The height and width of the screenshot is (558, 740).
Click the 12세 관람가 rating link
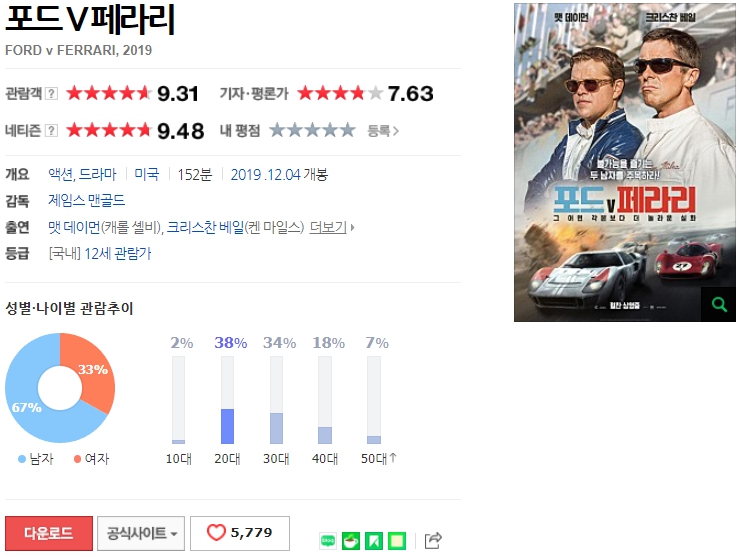118,254
